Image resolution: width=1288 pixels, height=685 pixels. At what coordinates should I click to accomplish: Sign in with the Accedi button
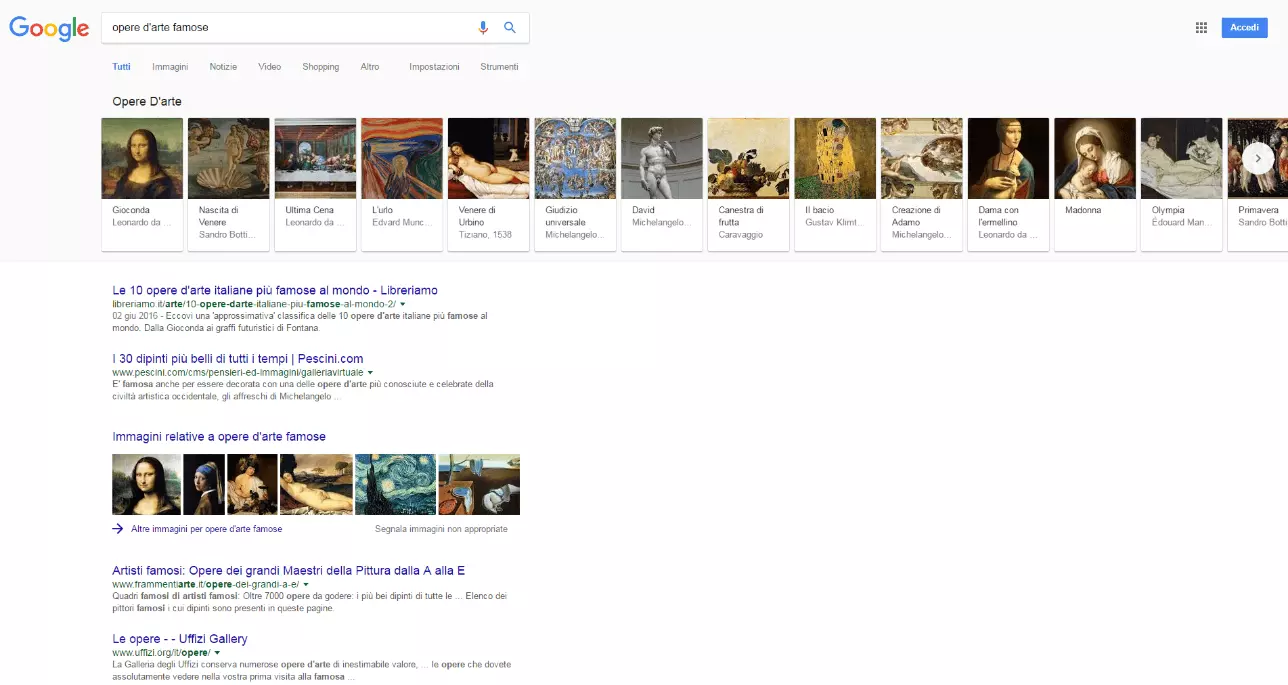point(1244,28)
